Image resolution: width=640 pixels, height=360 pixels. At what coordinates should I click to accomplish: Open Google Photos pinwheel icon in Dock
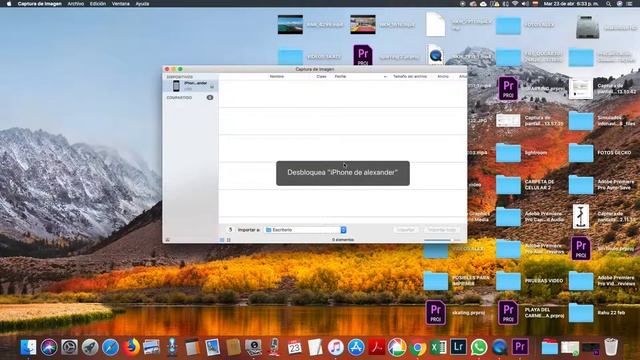click(x=397, y=347)
